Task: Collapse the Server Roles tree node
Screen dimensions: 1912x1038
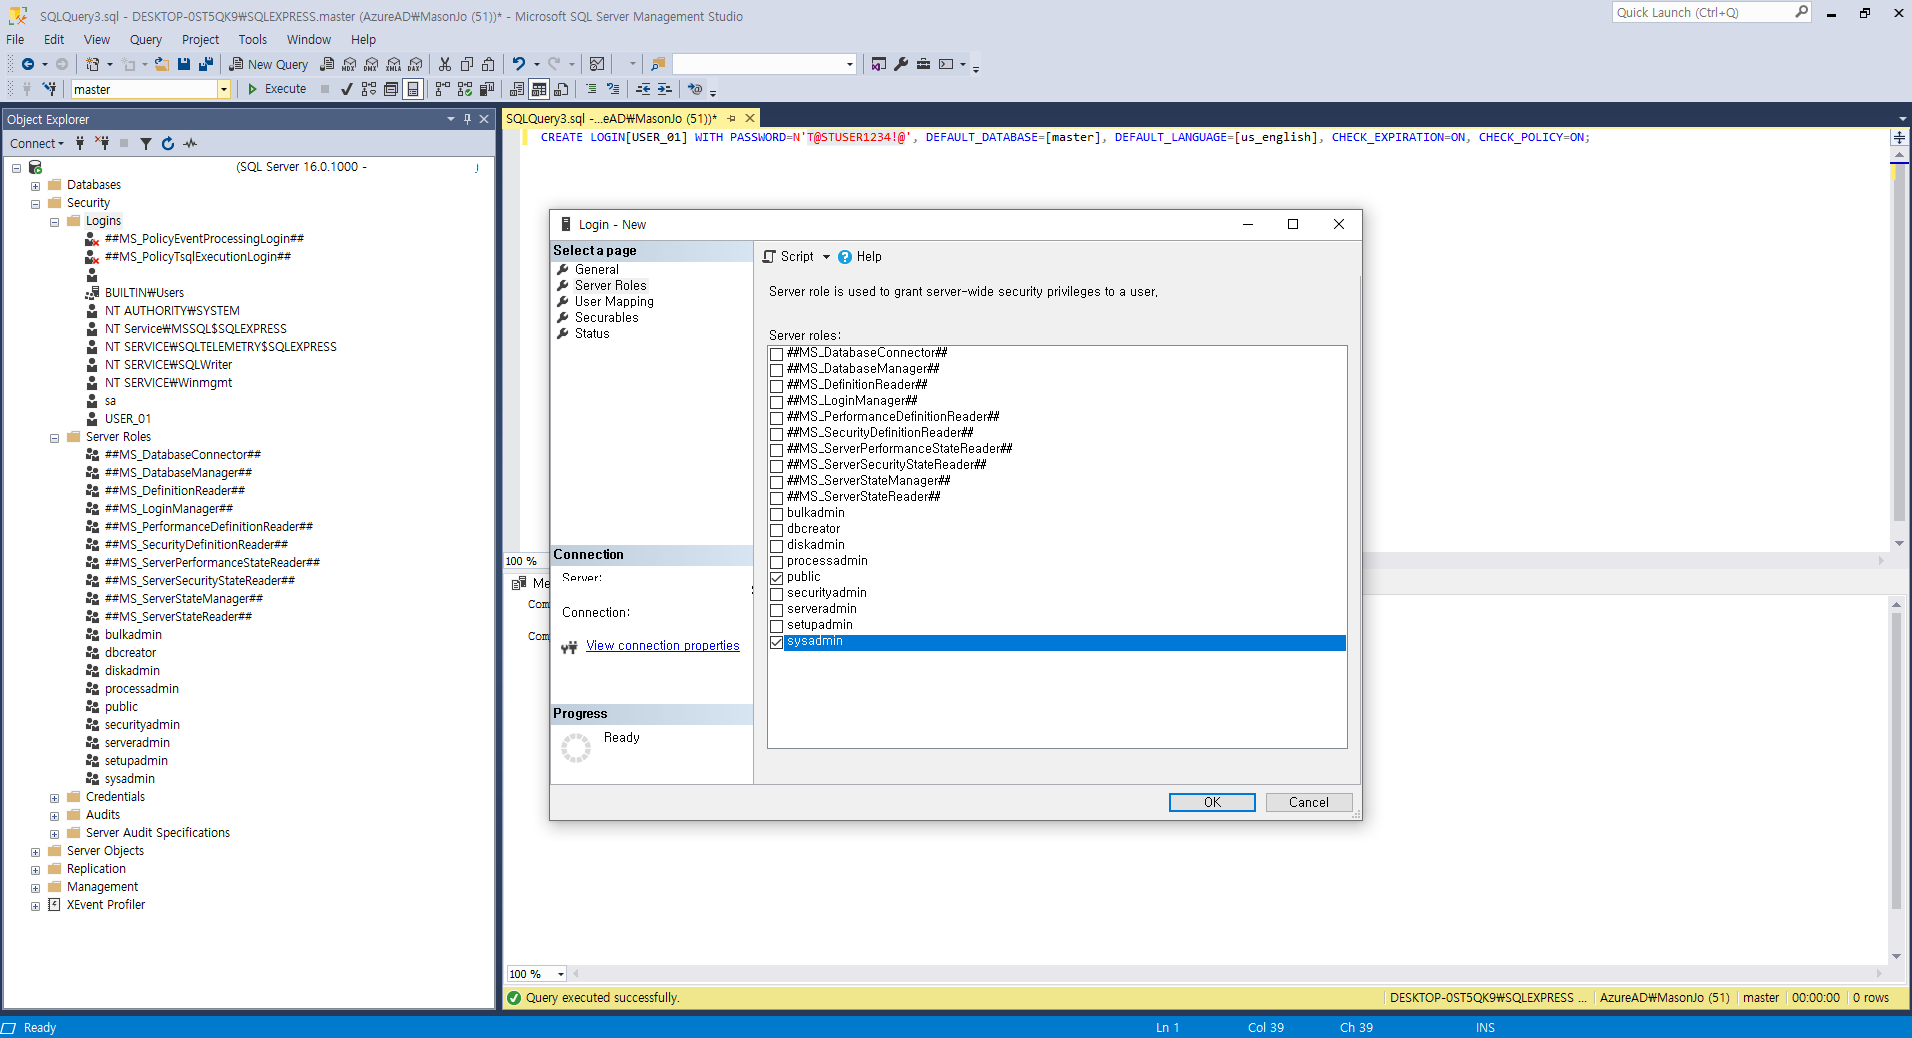Action: tap(54, 438)
